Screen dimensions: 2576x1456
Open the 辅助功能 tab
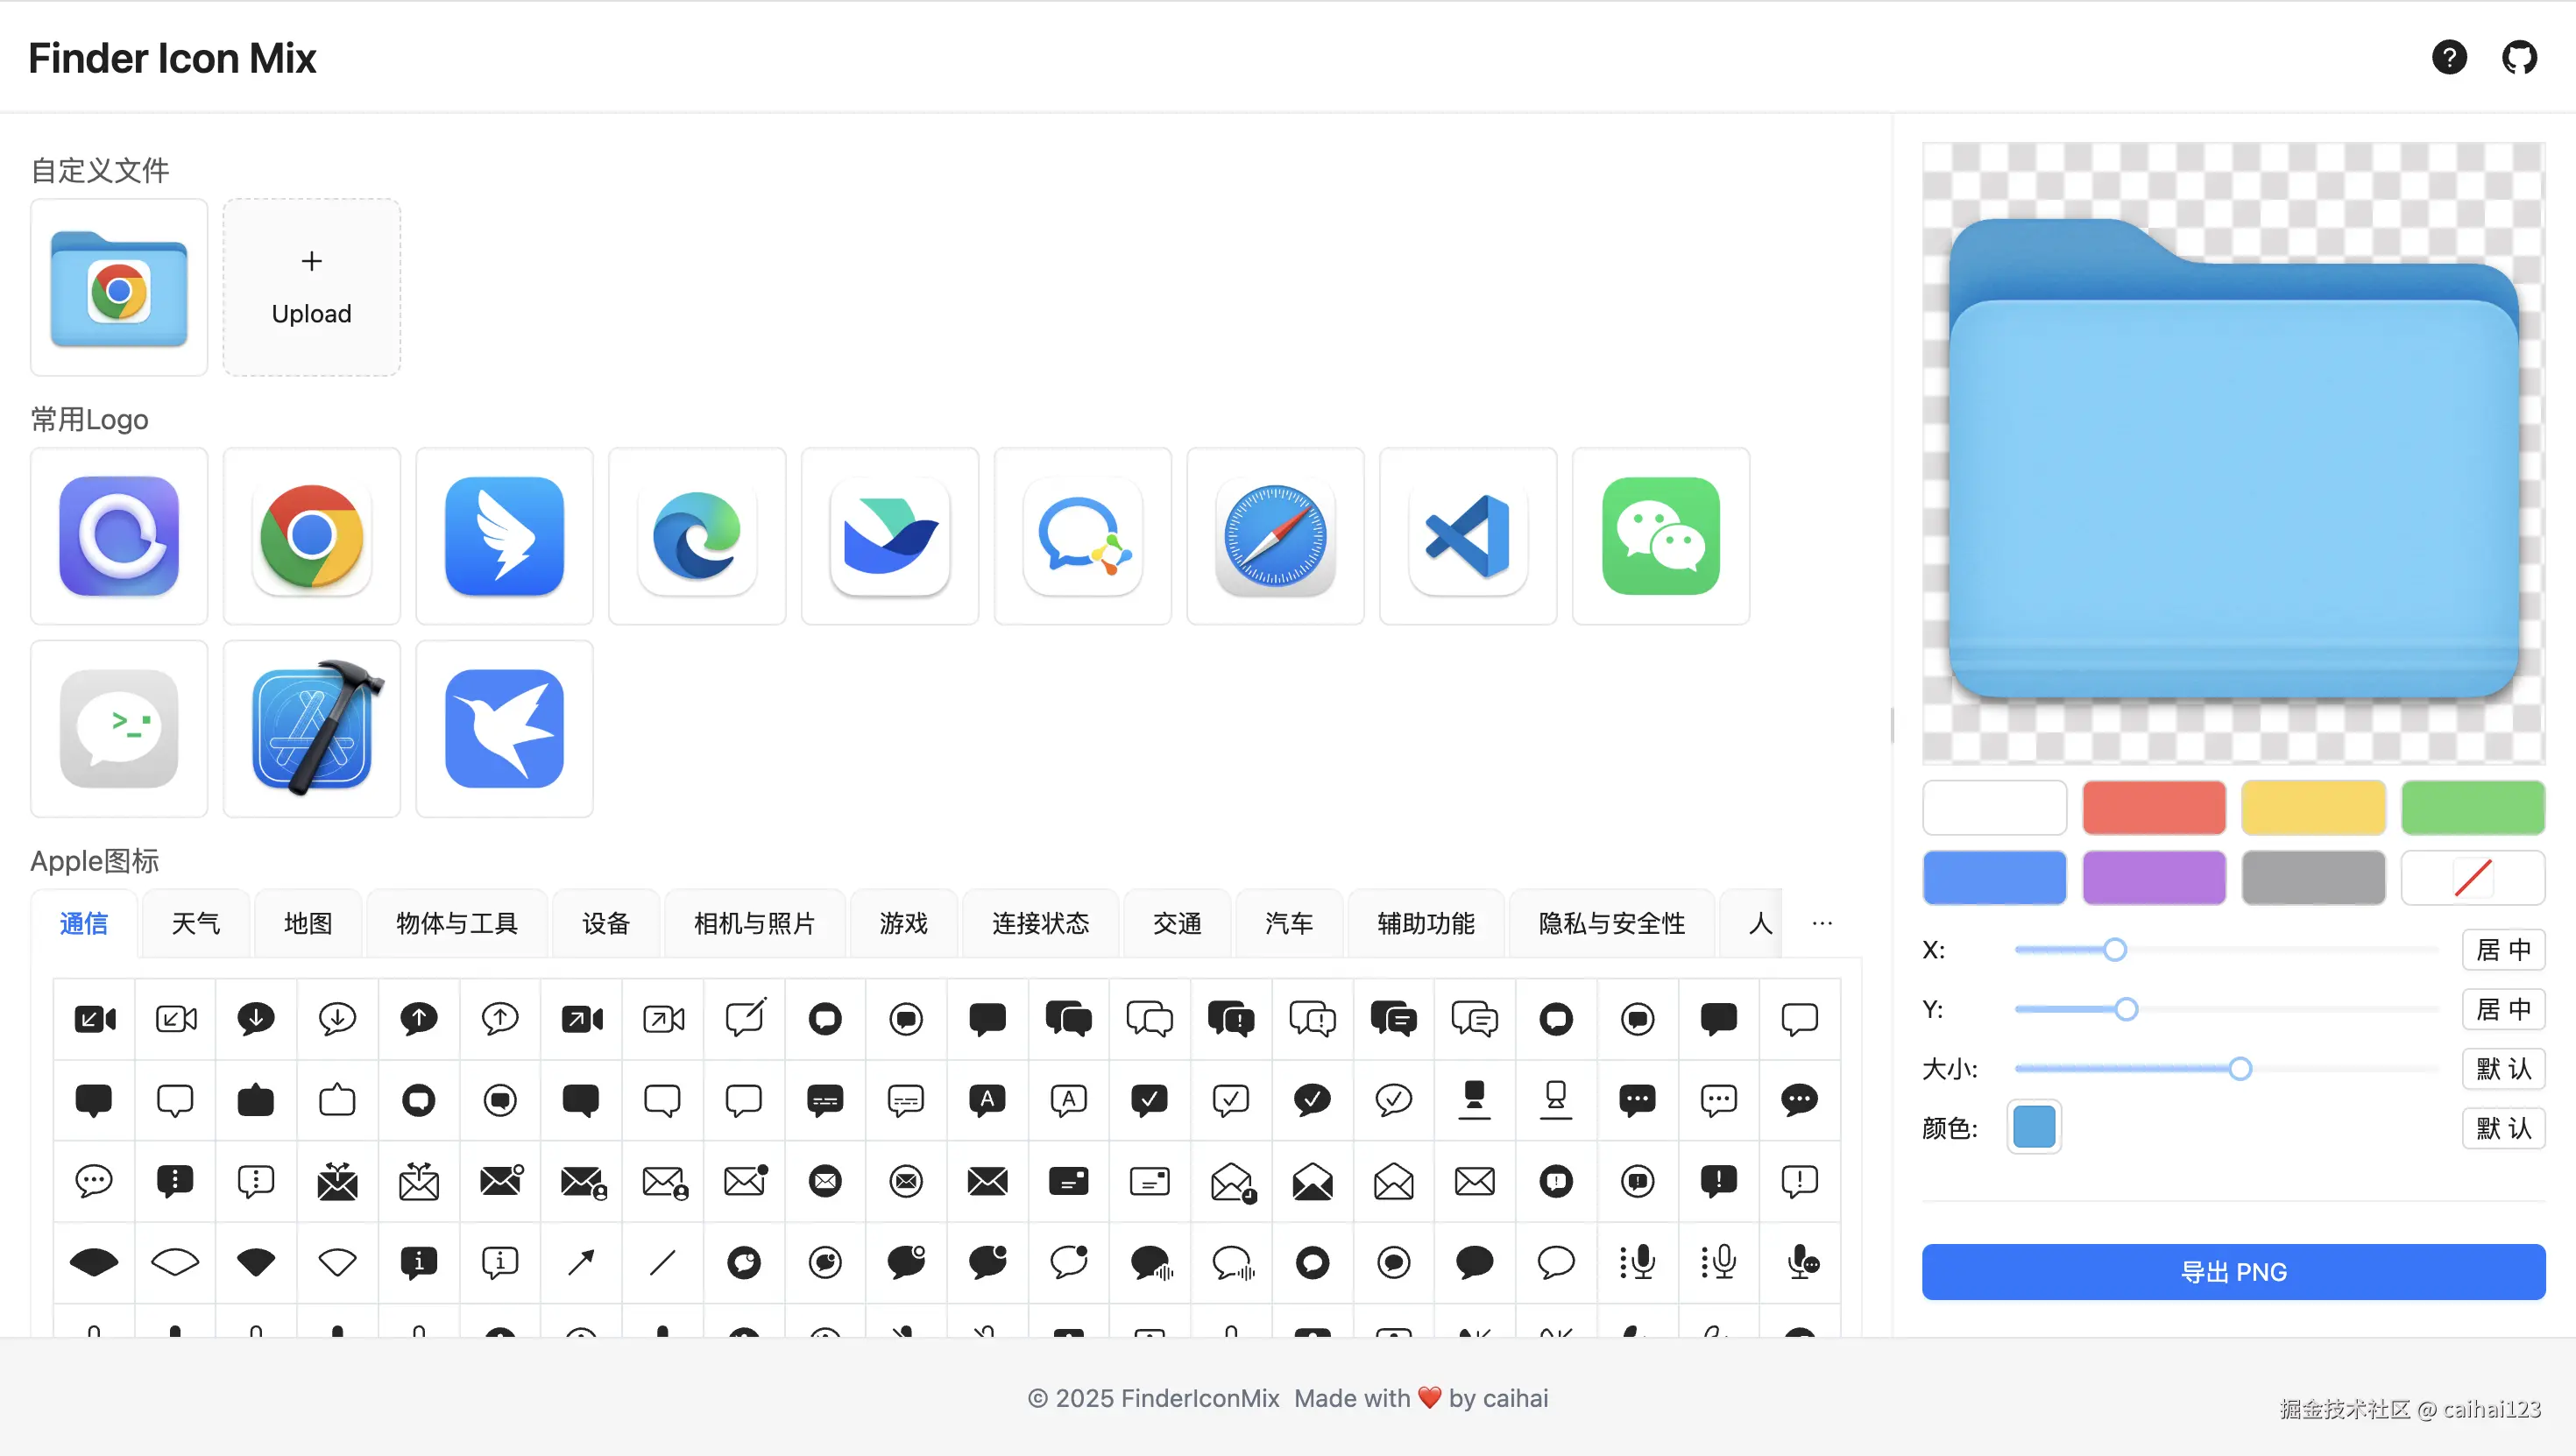[1426, 923]
